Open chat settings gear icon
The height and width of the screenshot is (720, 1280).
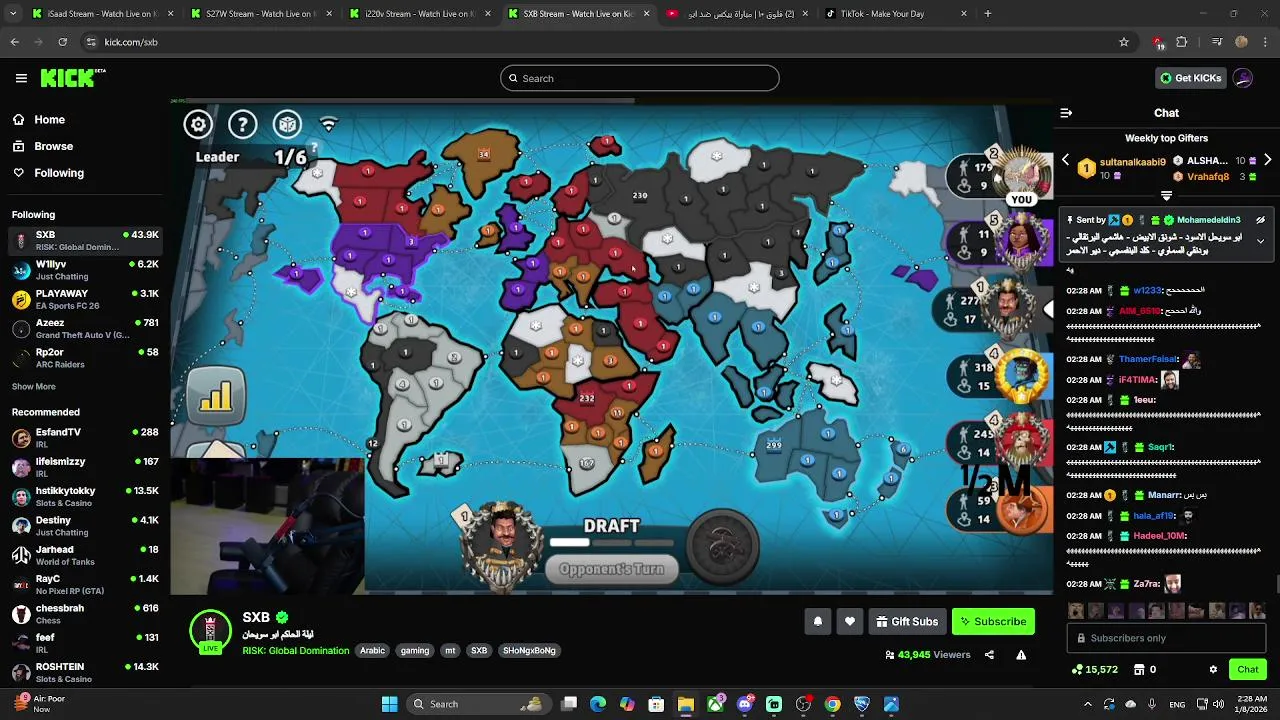click(1213, 669)
